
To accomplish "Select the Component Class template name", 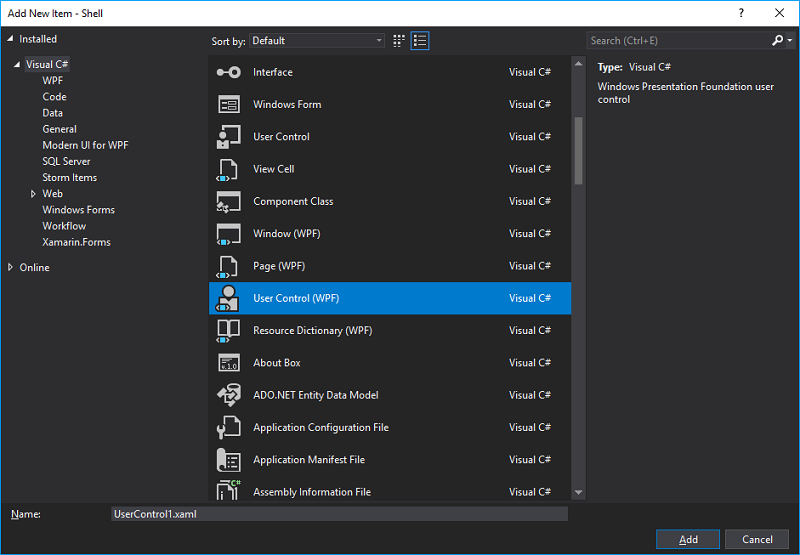I will [x=293, y=201].
